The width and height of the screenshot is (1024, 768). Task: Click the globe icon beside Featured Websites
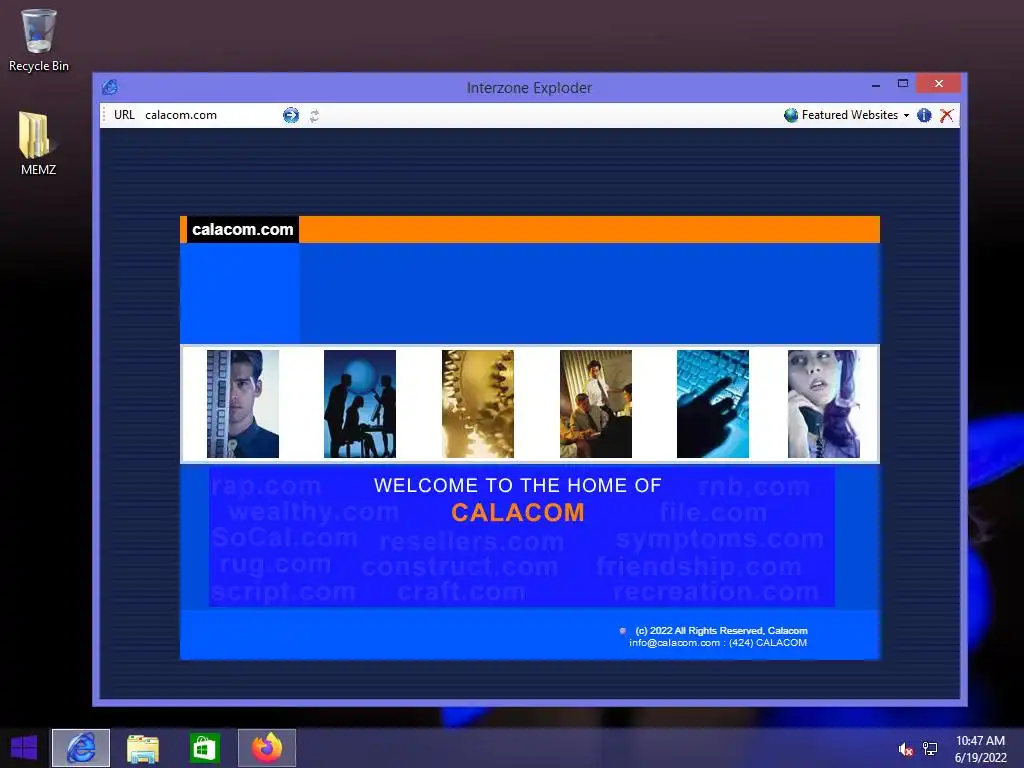[x=791, y=116]
